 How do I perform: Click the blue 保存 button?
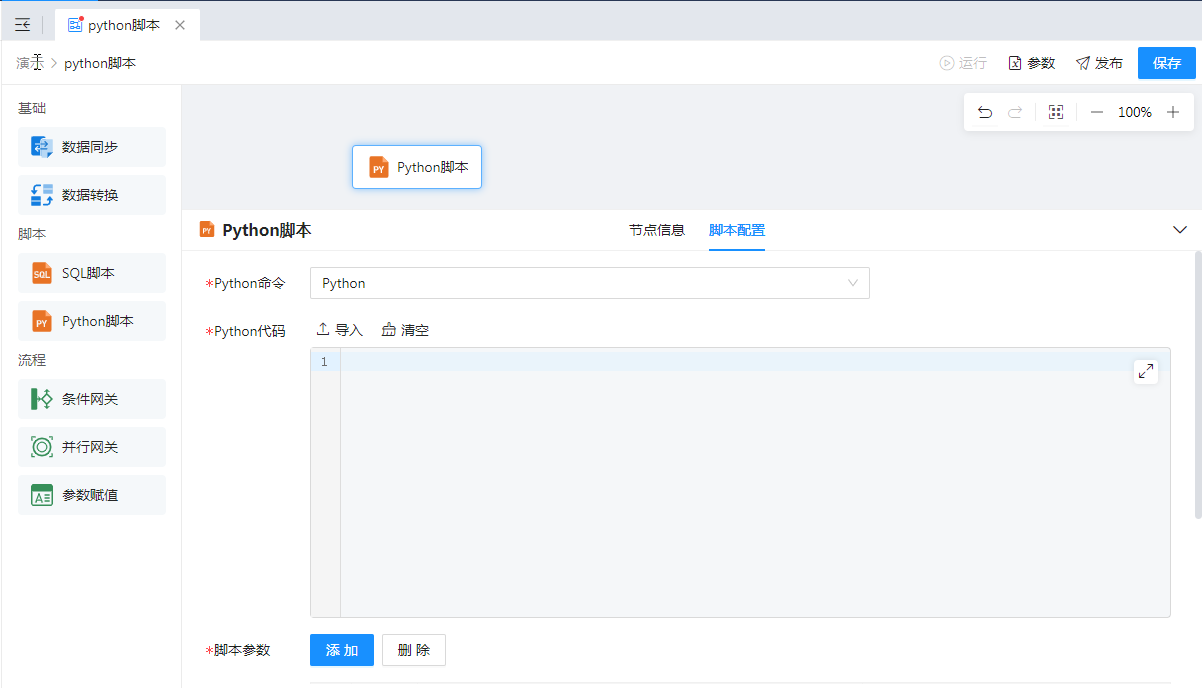pyautogui.click(x=1166, y=63)
